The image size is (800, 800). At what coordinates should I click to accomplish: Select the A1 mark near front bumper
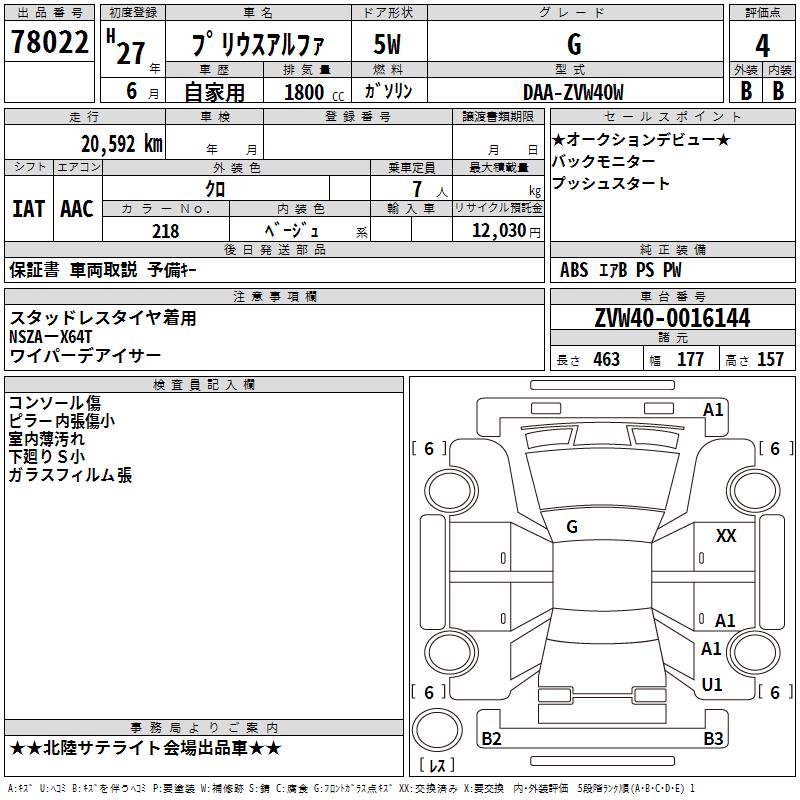pyautogui.click(x=713, y=410)
